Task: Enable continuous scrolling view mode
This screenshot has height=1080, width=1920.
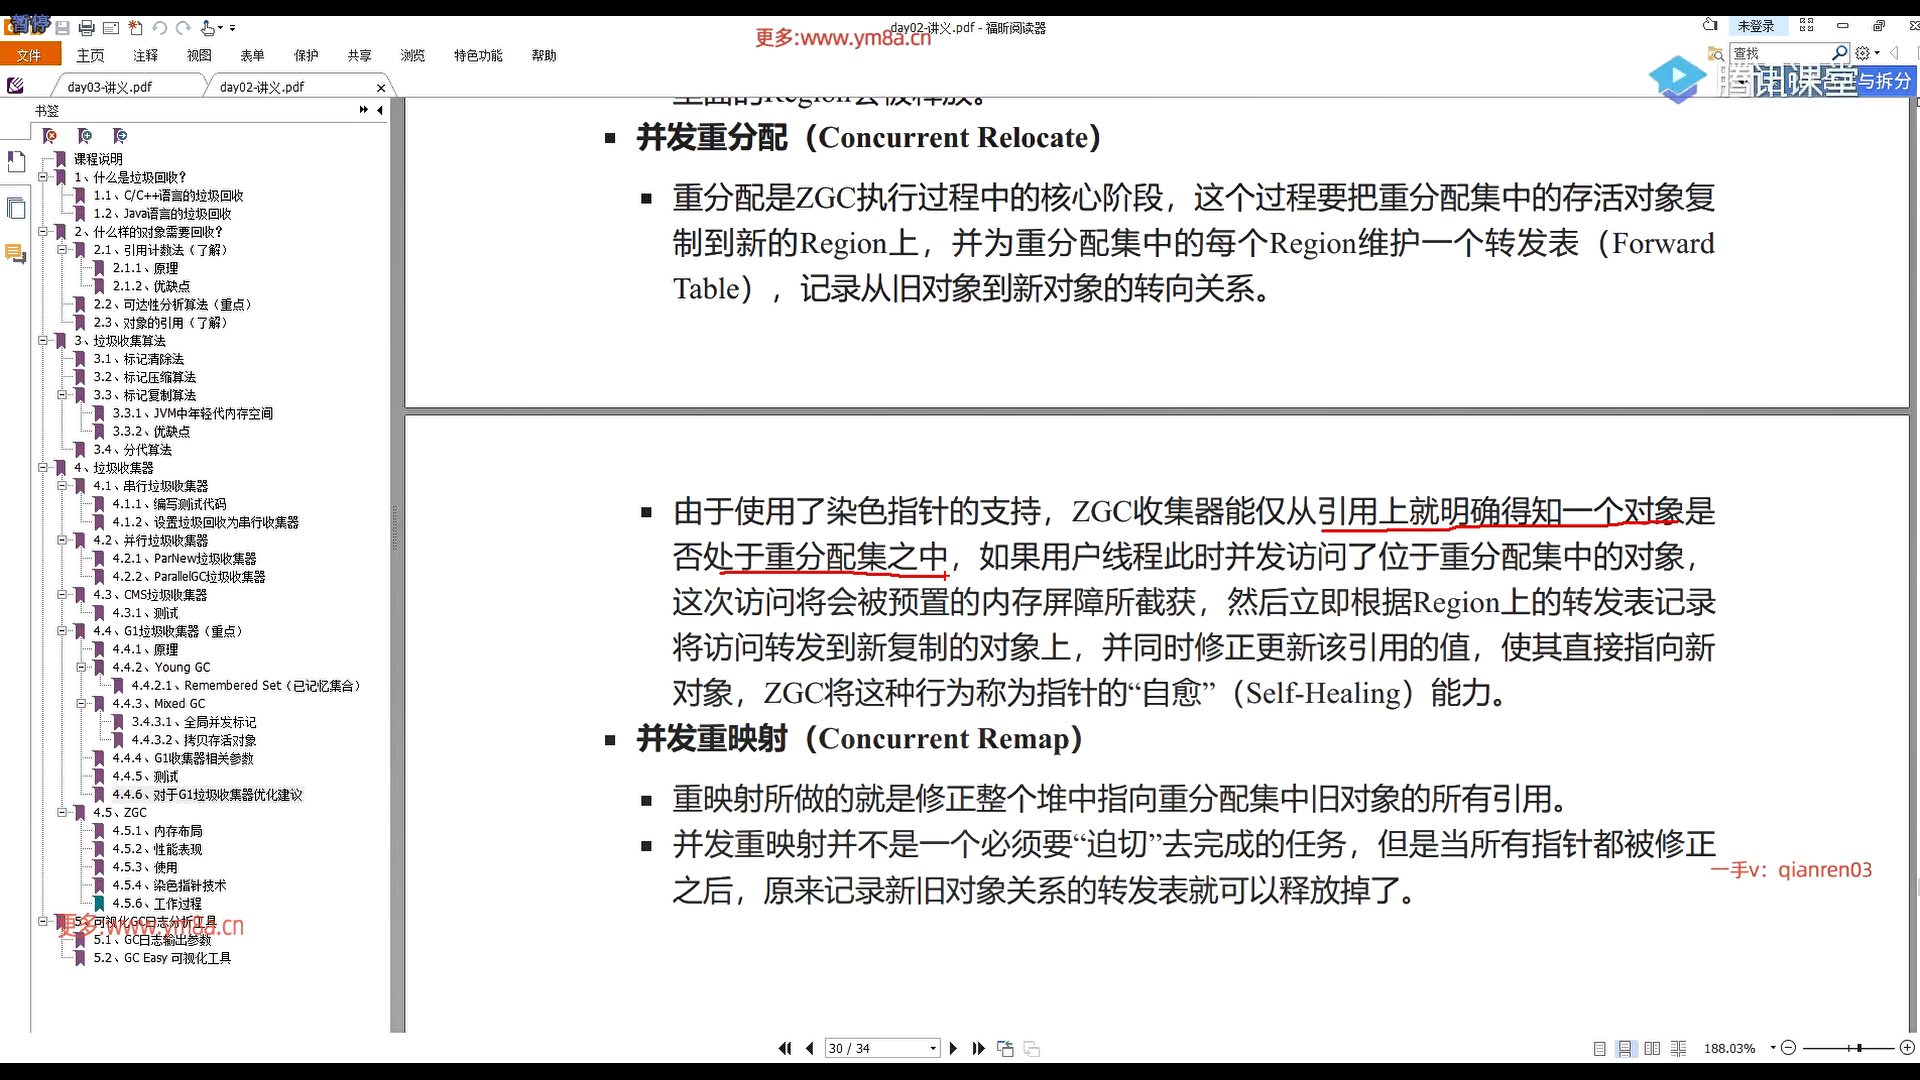Action: point(1625,1047)
